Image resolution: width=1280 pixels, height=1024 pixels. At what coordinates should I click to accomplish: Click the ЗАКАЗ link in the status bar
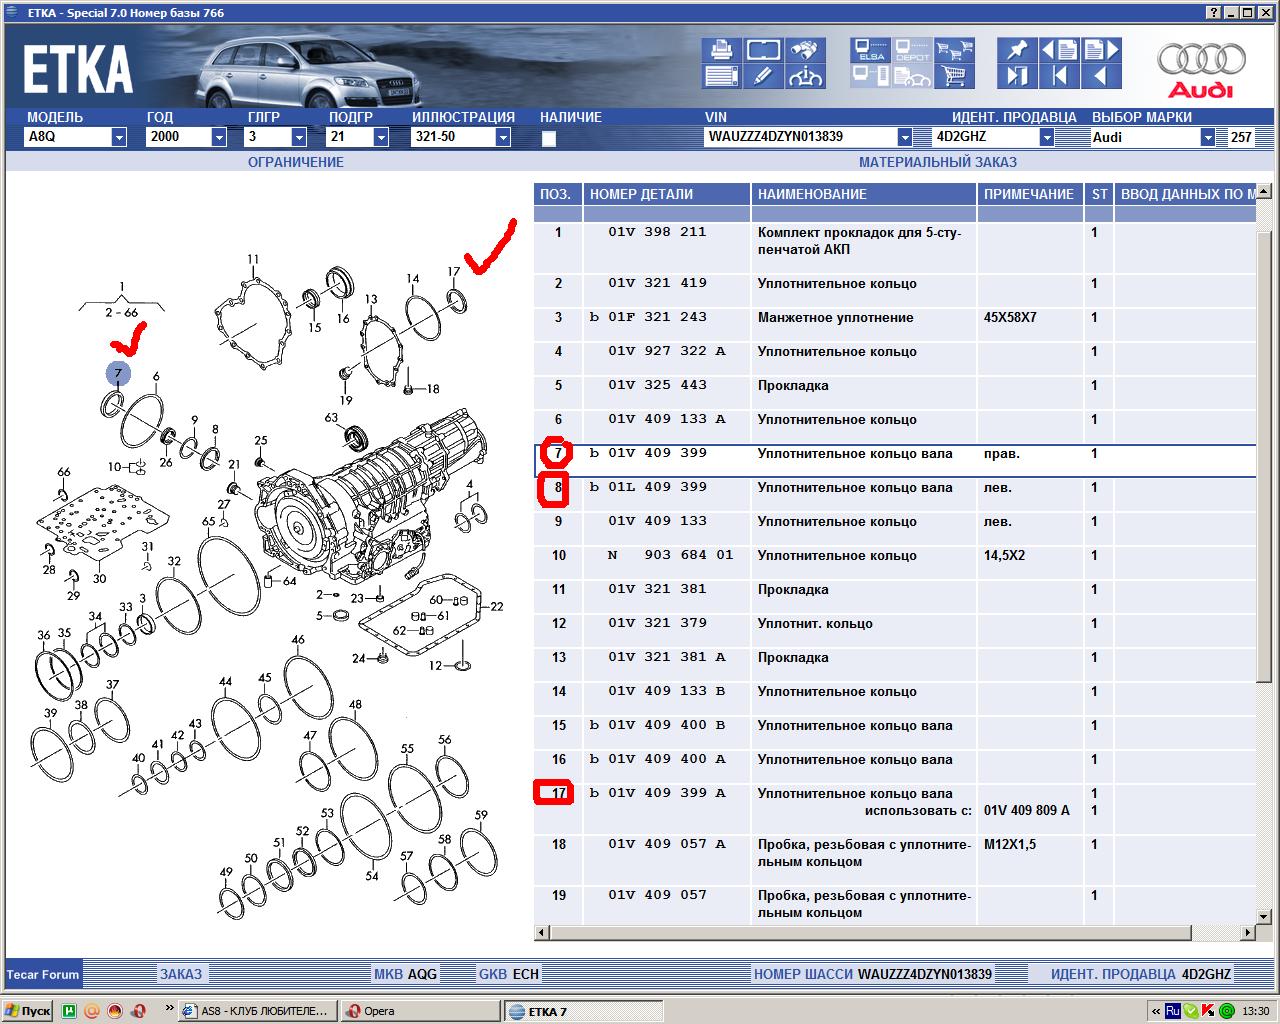click(x=181, y=974)
